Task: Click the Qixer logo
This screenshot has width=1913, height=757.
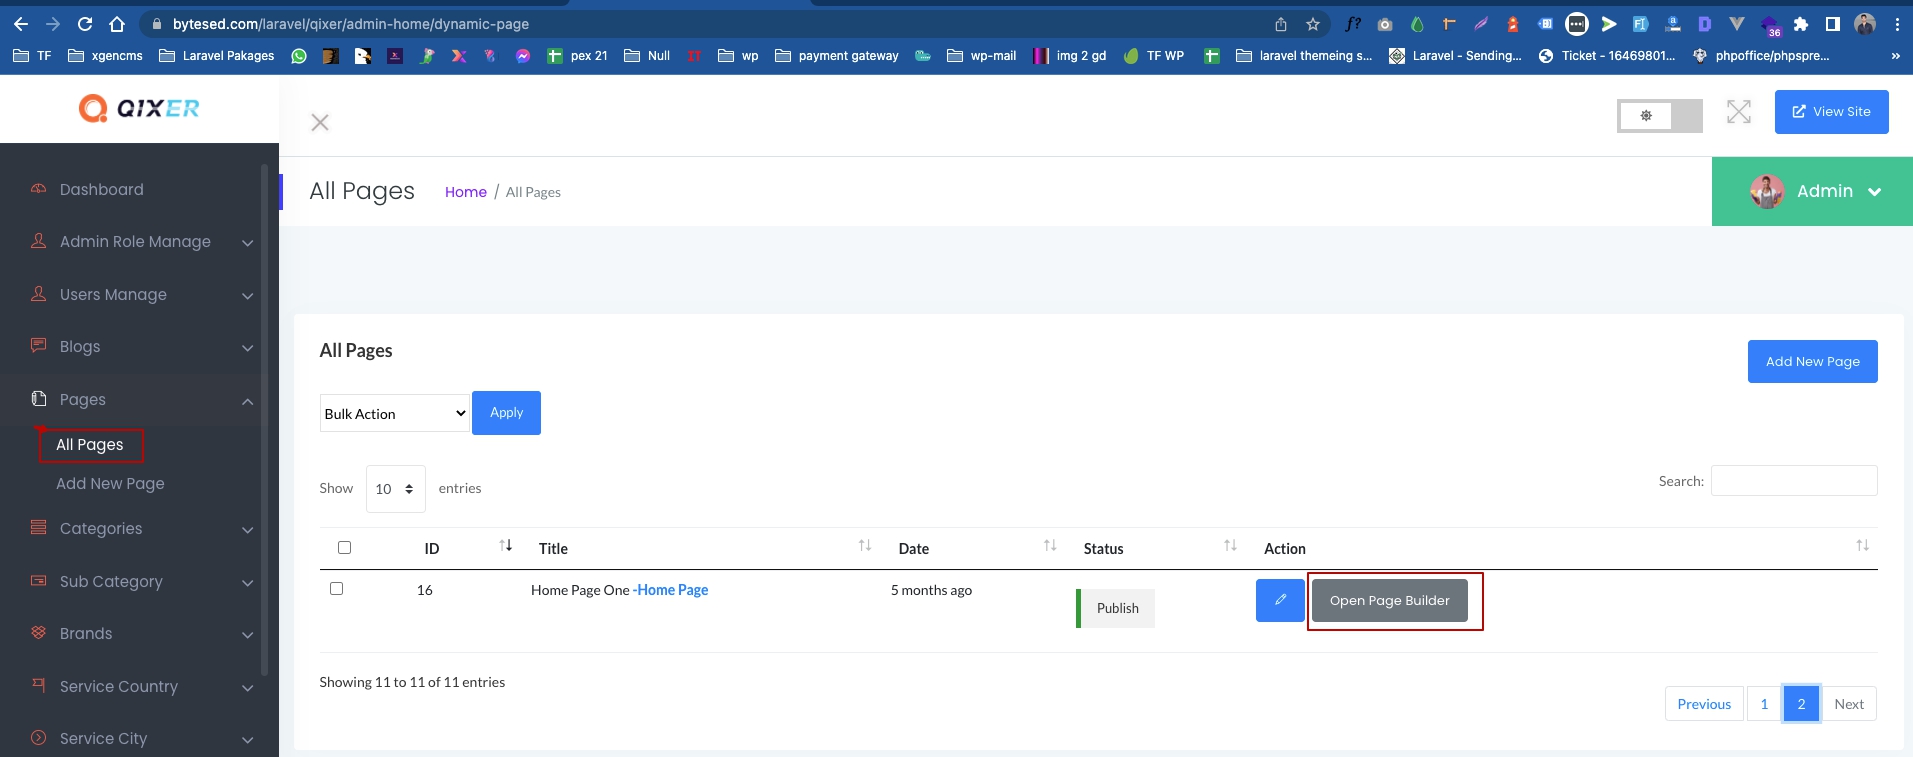Action: (x=139, y=108)
